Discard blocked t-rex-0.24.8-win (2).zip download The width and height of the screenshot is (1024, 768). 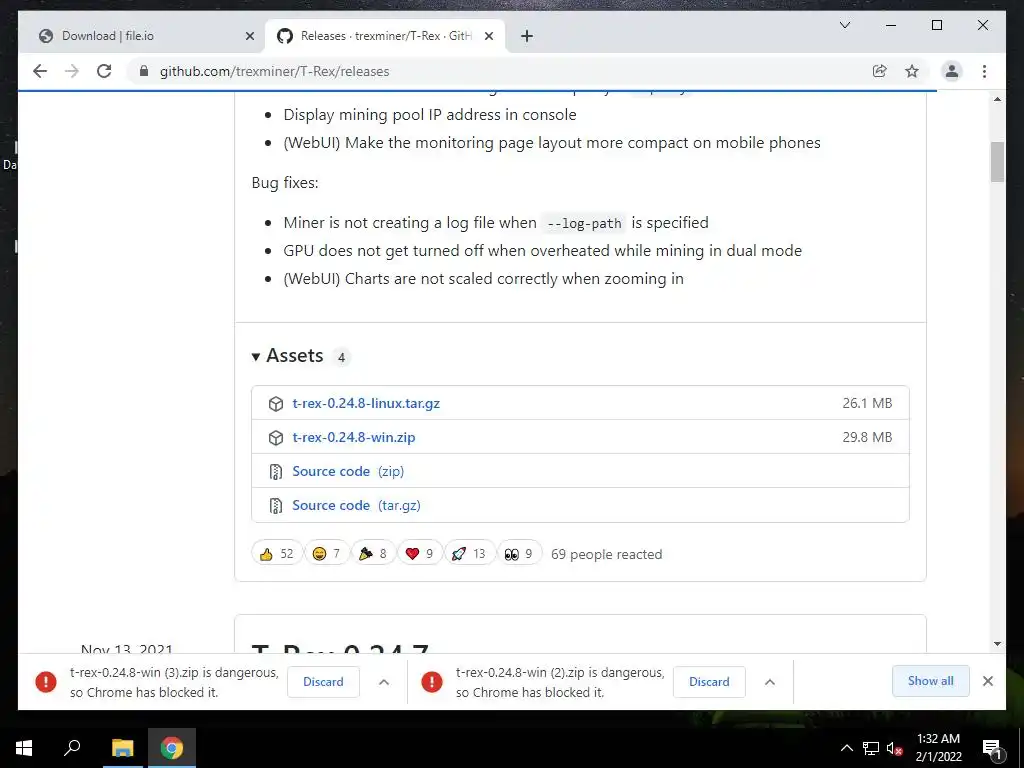(709, 682)
